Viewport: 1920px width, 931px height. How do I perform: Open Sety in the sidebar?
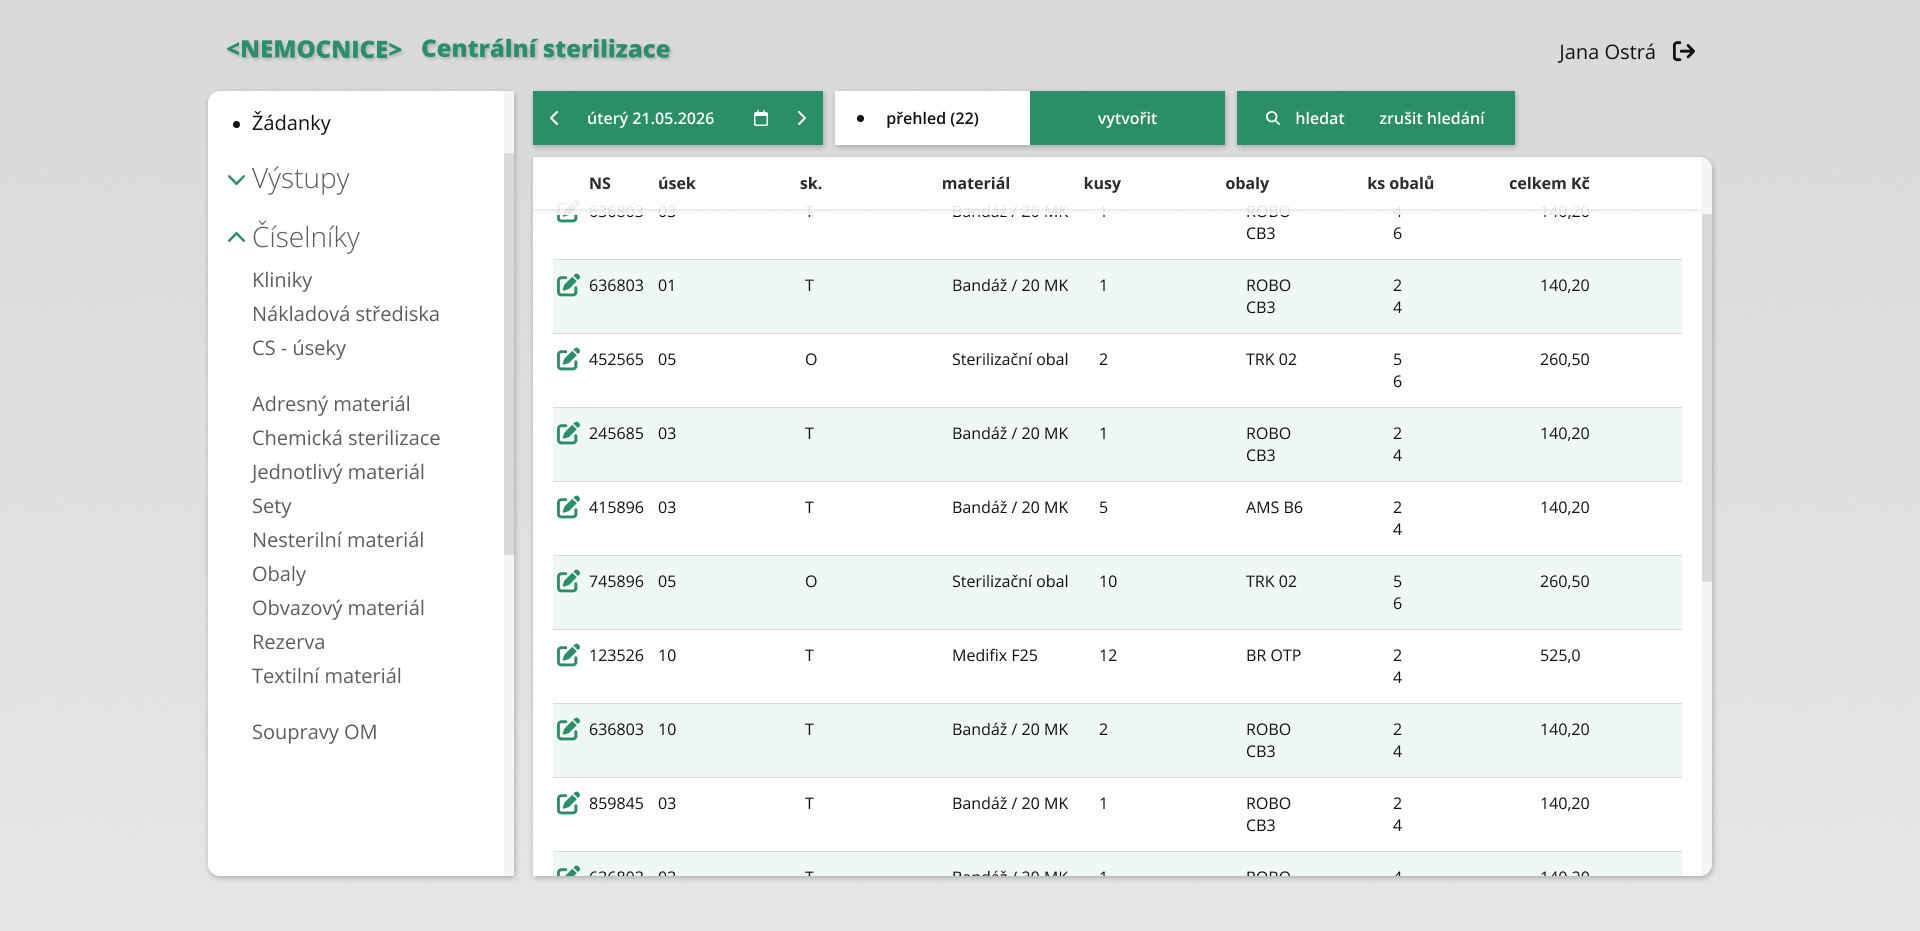coord(271,506)
